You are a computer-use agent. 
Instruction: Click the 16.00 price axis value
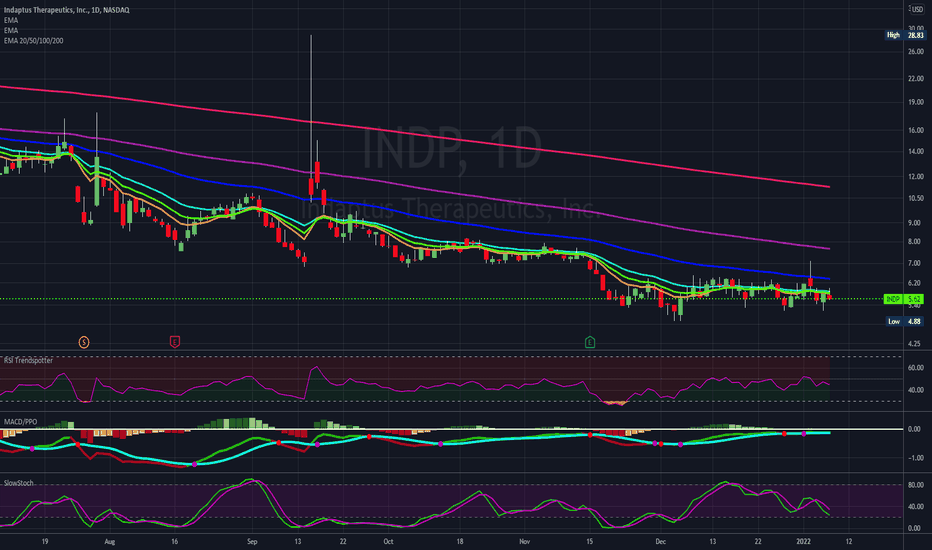coord(916,130)
